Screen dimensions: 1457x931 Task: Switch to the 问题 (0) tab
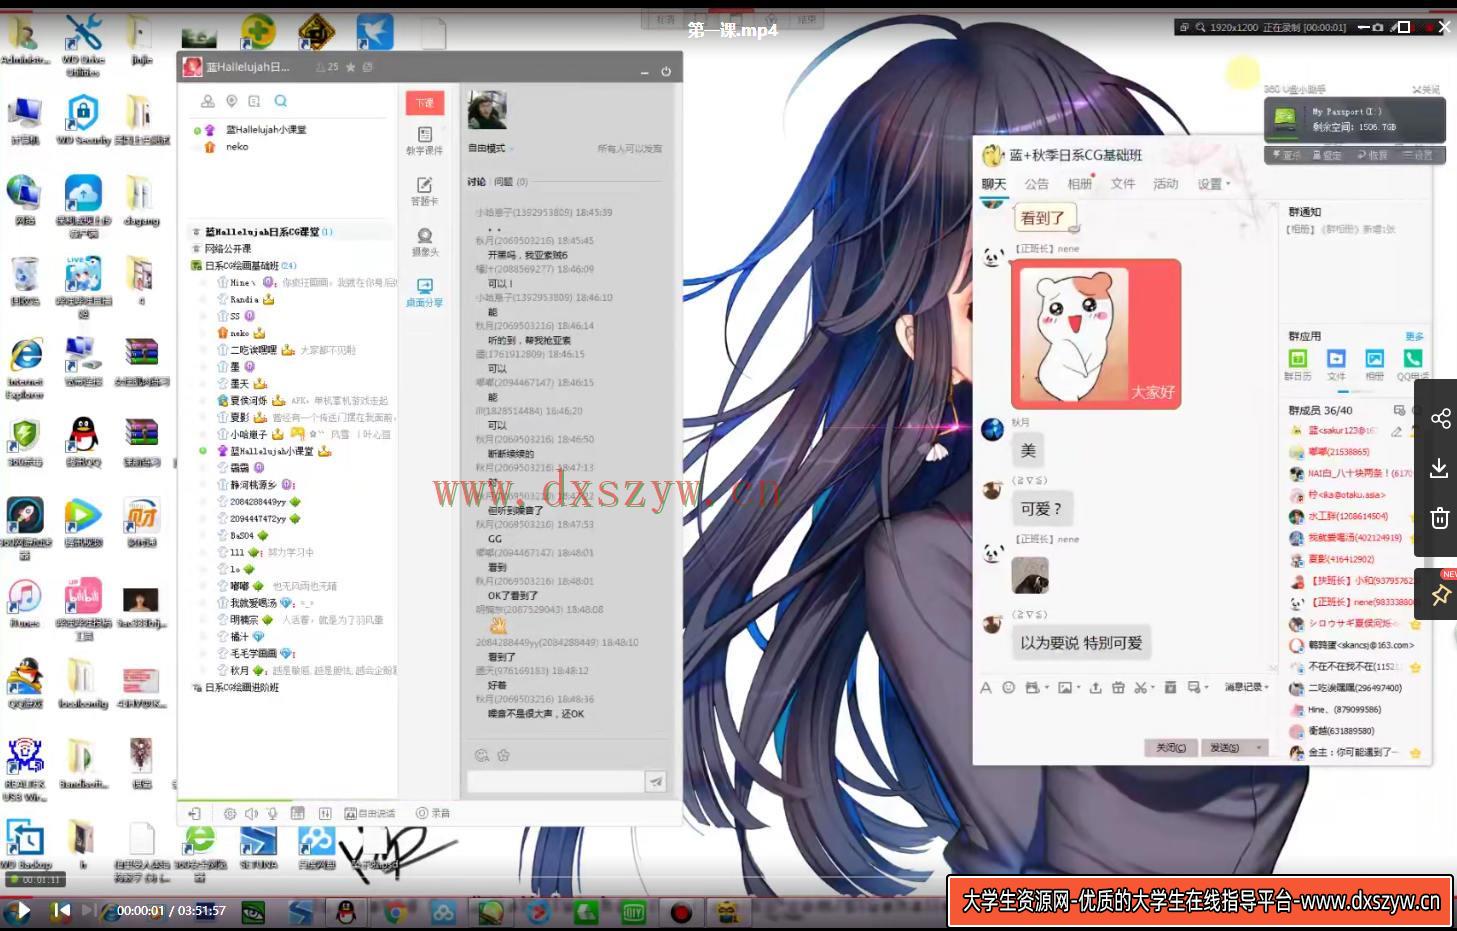pyautogui.click(x=510, y=182)
